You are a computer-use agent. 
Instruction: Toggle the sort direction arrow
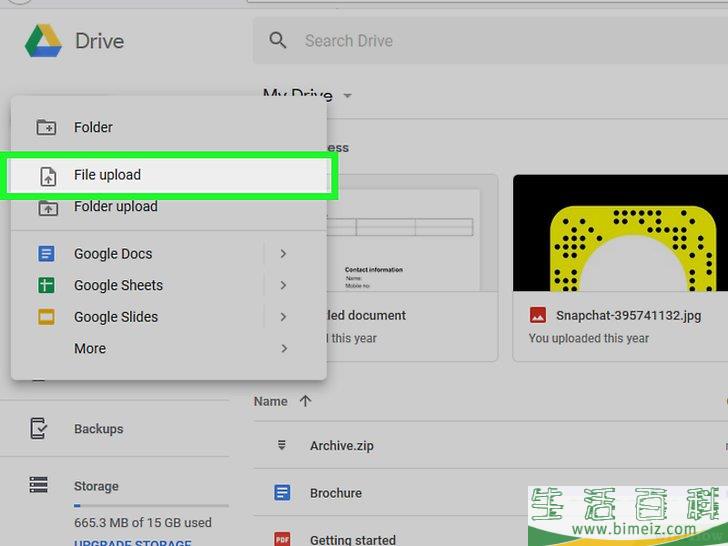tap(305, 401)
